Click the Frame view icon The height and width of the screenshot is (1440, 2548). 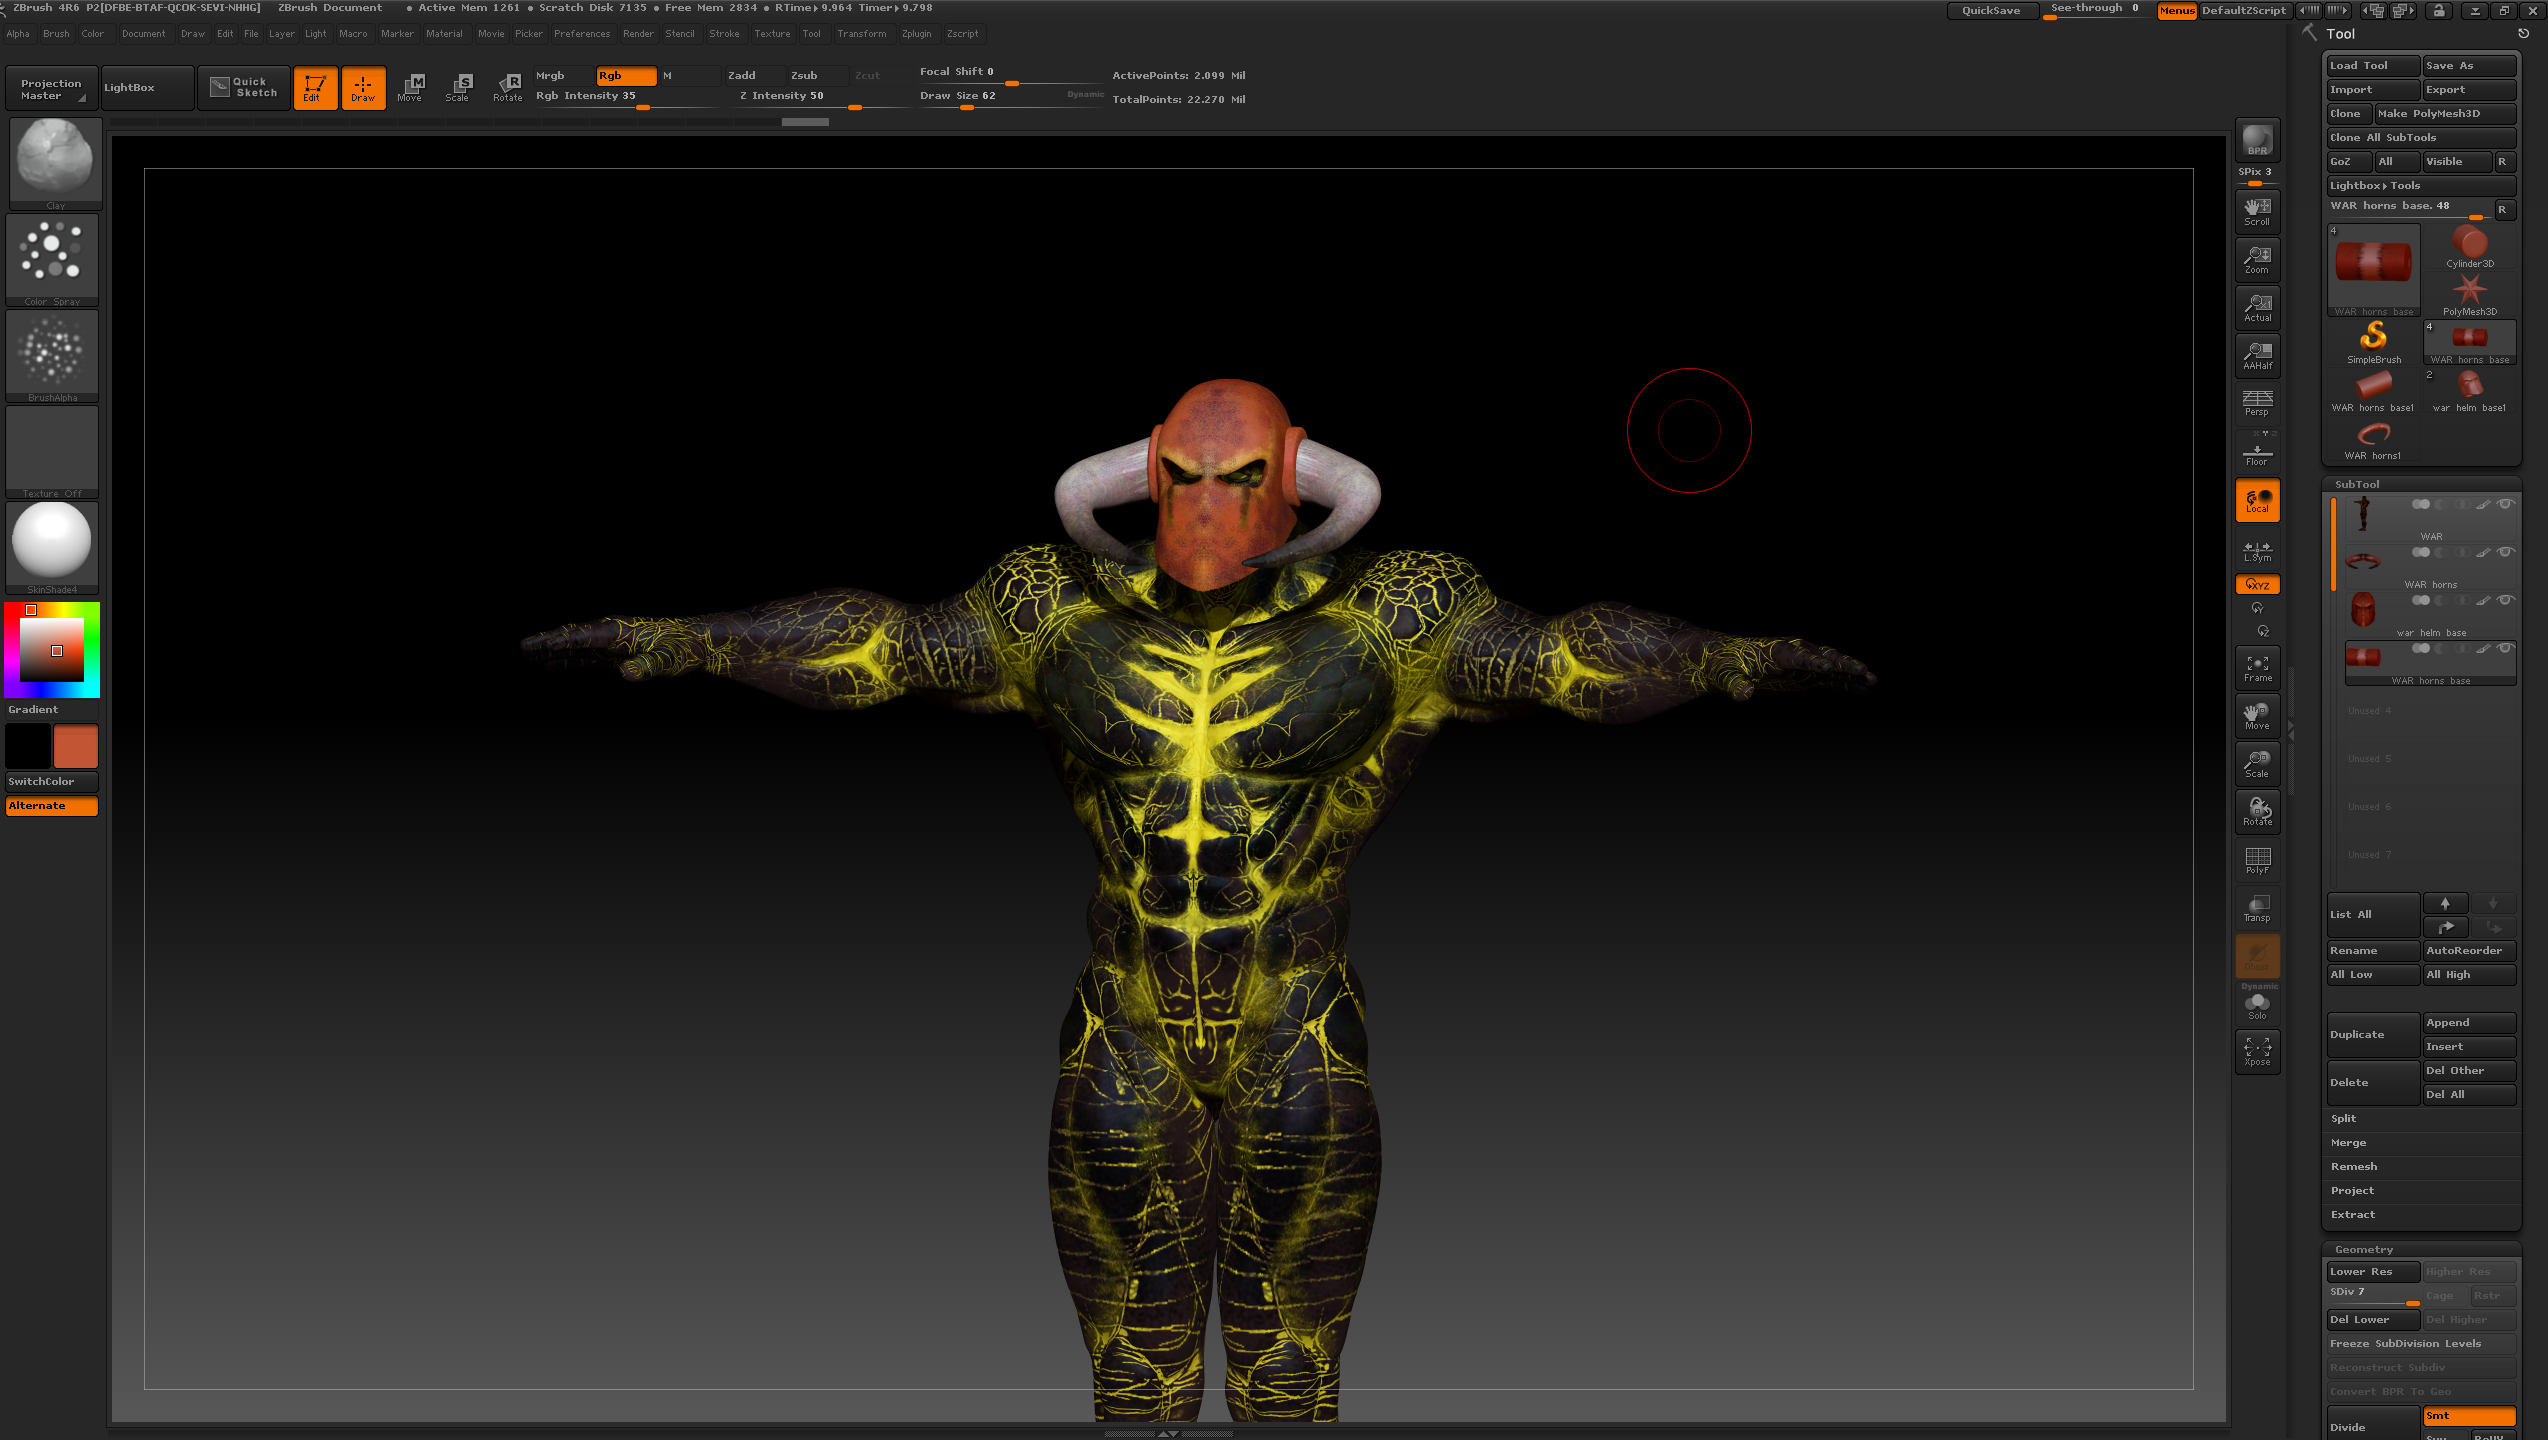tap(2257, 668)
